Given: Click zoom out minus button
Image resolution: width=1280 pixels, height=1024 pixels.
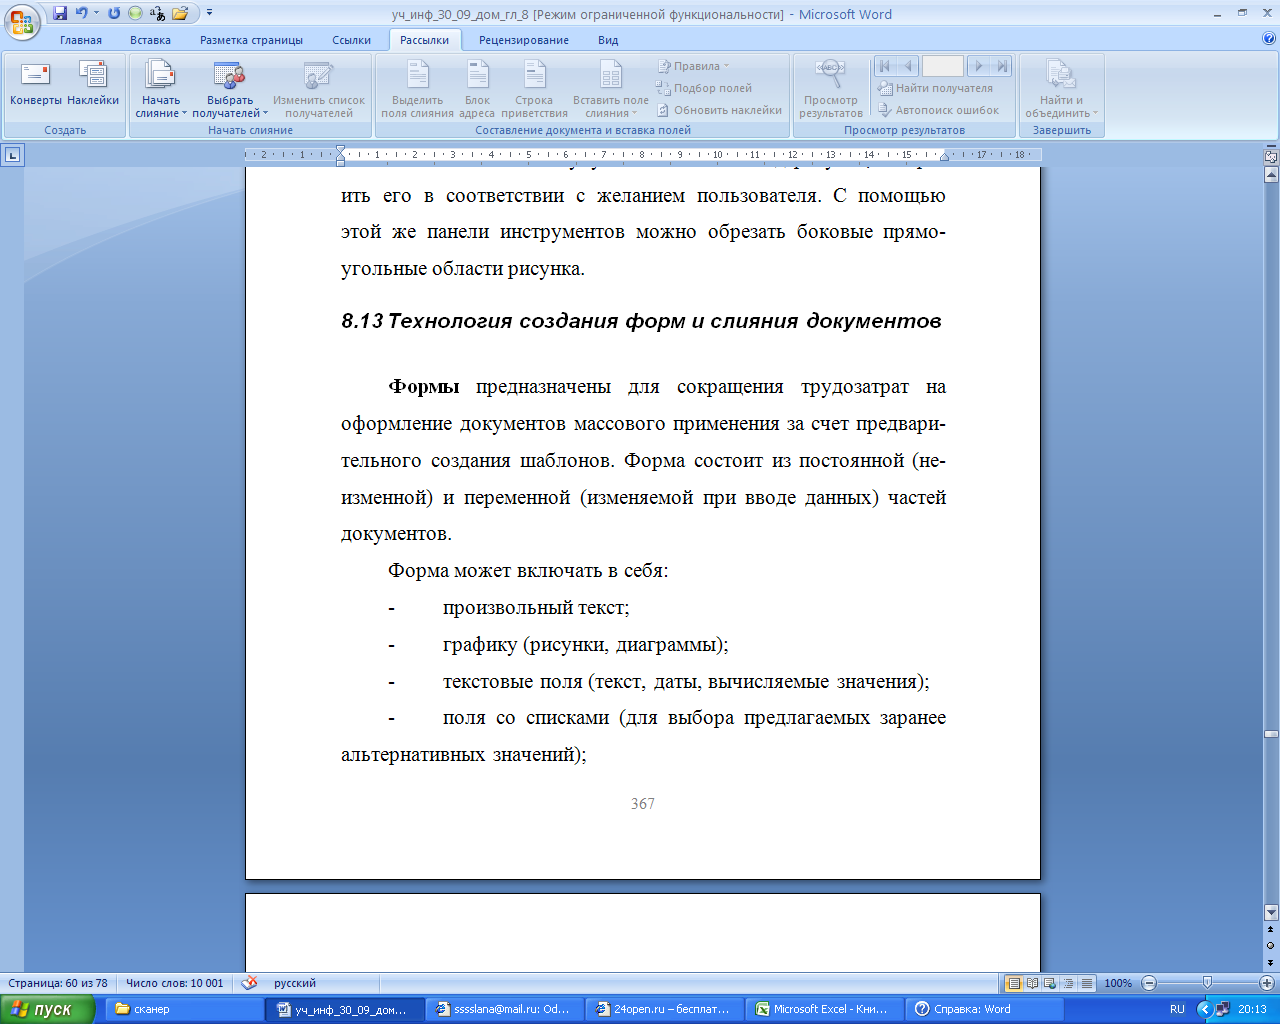Looking at the screenshot, I should click(1149, 983).
